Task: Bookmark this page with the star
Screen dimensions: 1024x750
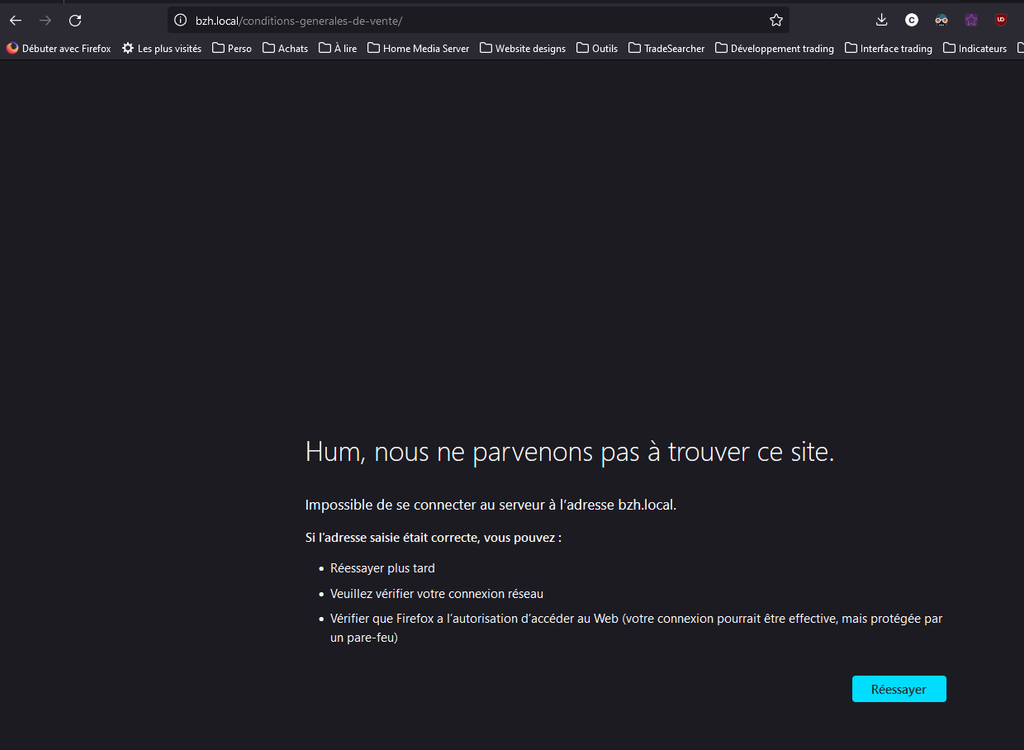Action: (776, 20)
